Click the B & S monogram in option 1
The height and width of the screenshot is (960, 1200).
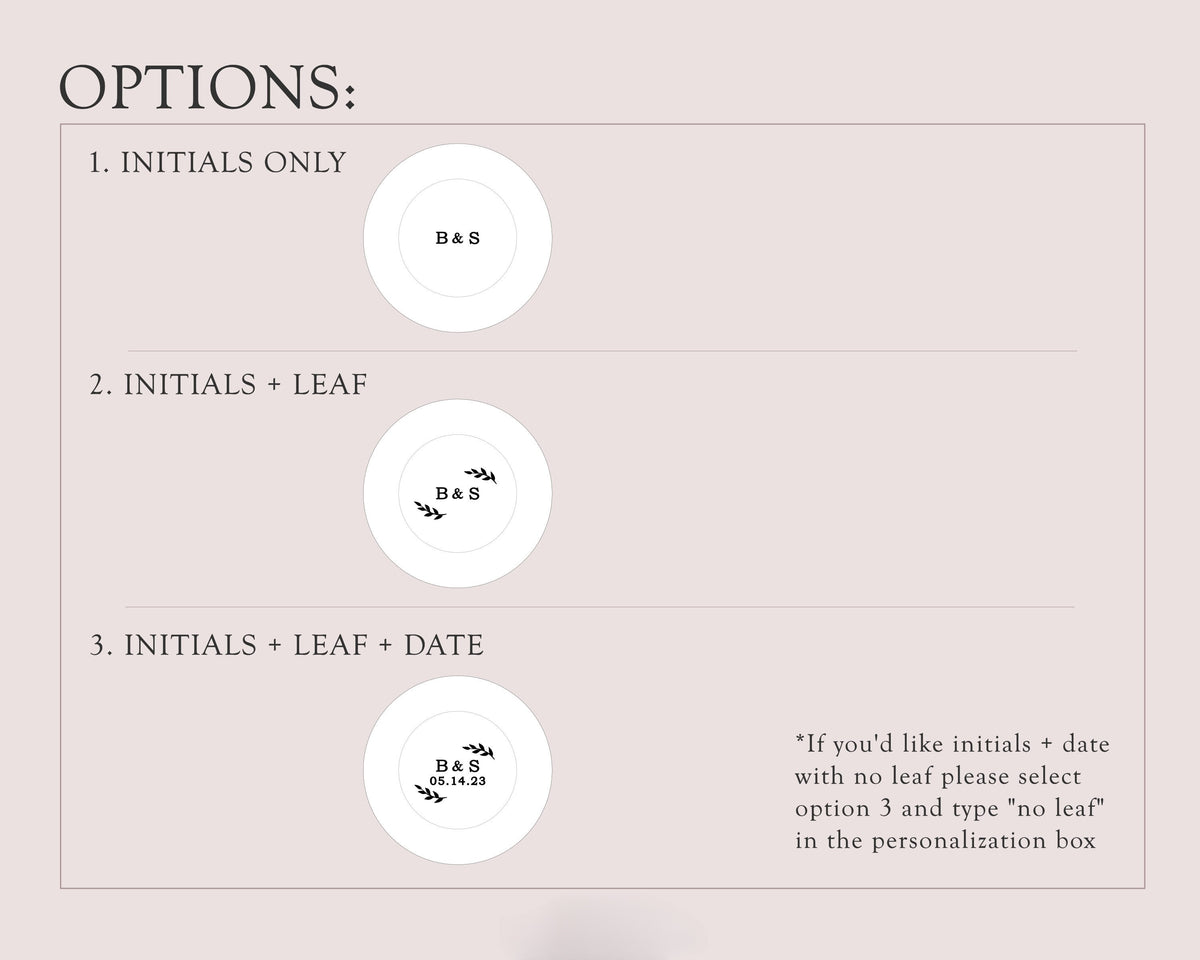pos(458,238)
